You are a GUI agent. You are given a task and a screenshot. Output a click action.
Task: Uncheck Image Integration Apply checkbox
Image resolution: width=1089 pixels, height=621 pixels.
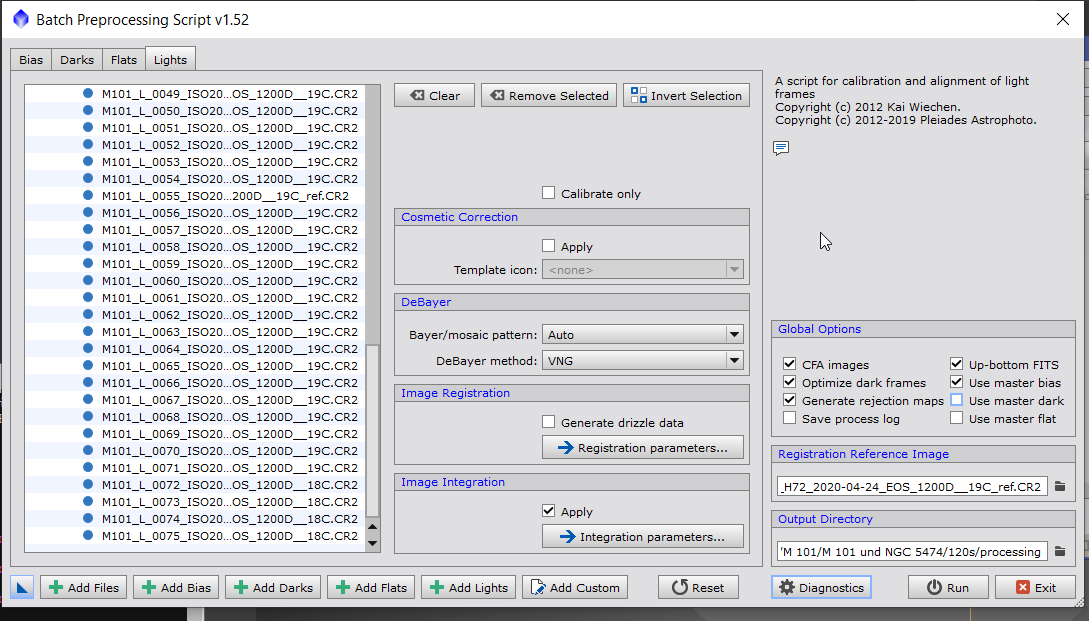[x=549, y=511]
